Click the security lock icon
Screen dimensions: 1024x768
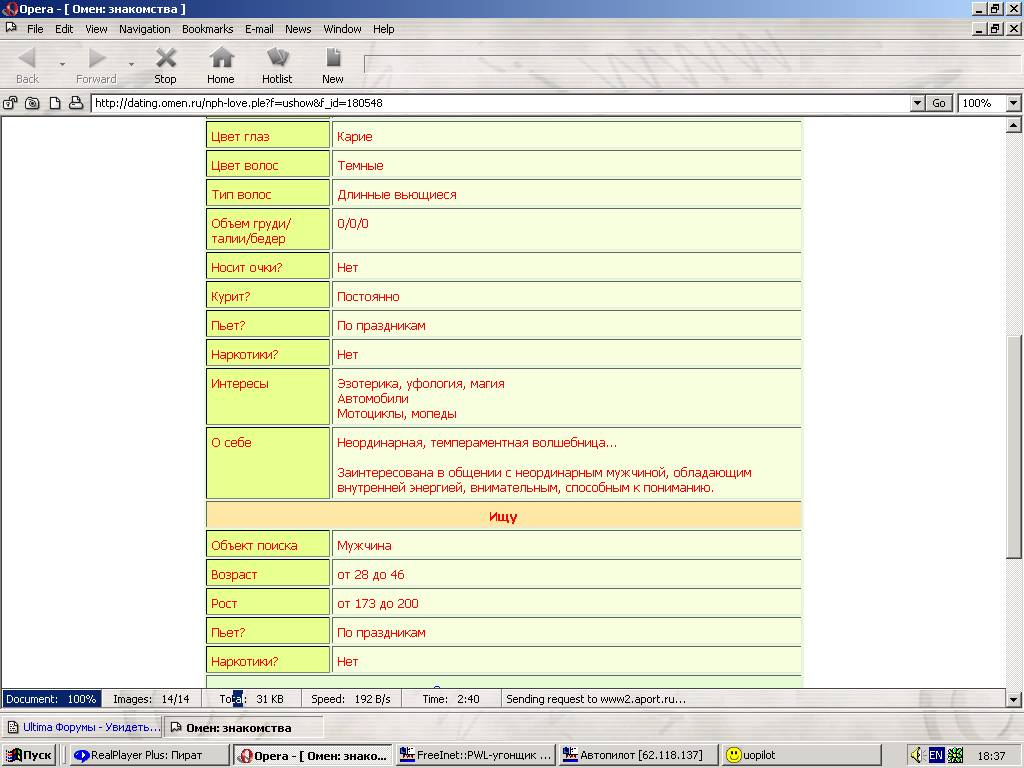[x=11, y=103]
